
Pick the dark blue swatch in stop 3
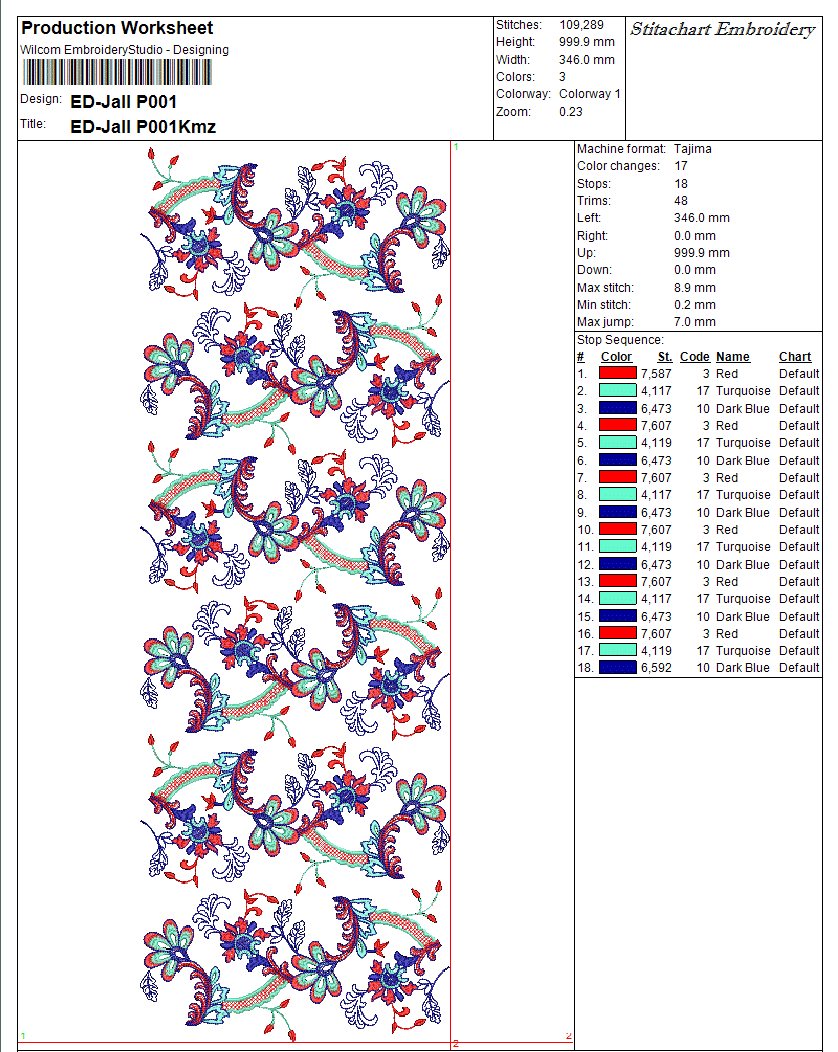tap(617, 409)
